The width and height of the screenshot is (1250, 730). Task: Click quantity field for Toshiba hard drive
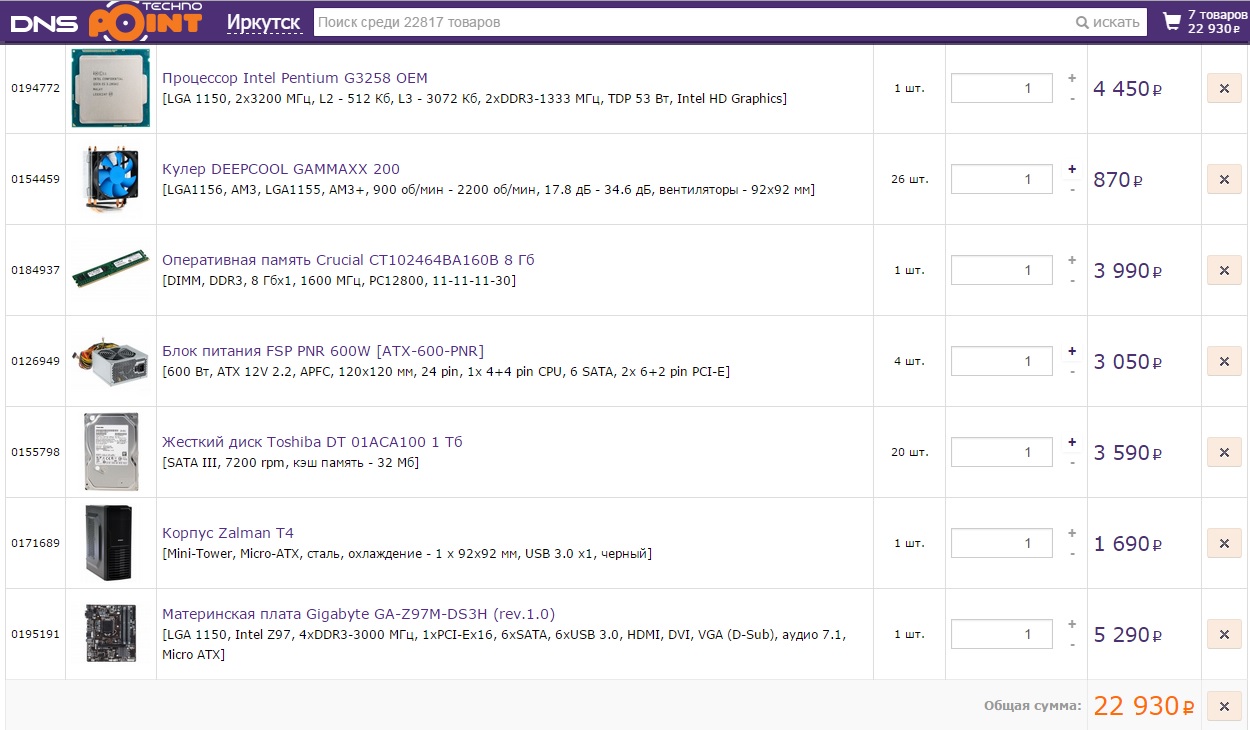click(x=1002, y=452)
